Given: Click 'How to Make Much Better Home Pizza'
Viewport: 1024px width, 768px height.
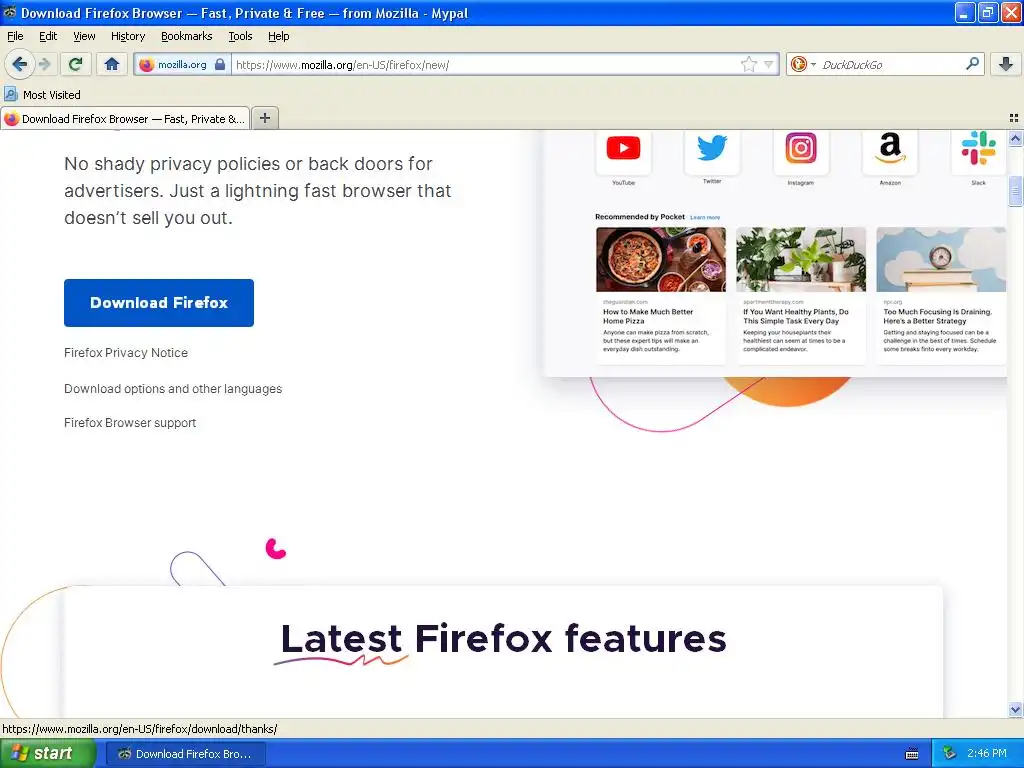Looking at the screenshot, I should pos(648,316).
